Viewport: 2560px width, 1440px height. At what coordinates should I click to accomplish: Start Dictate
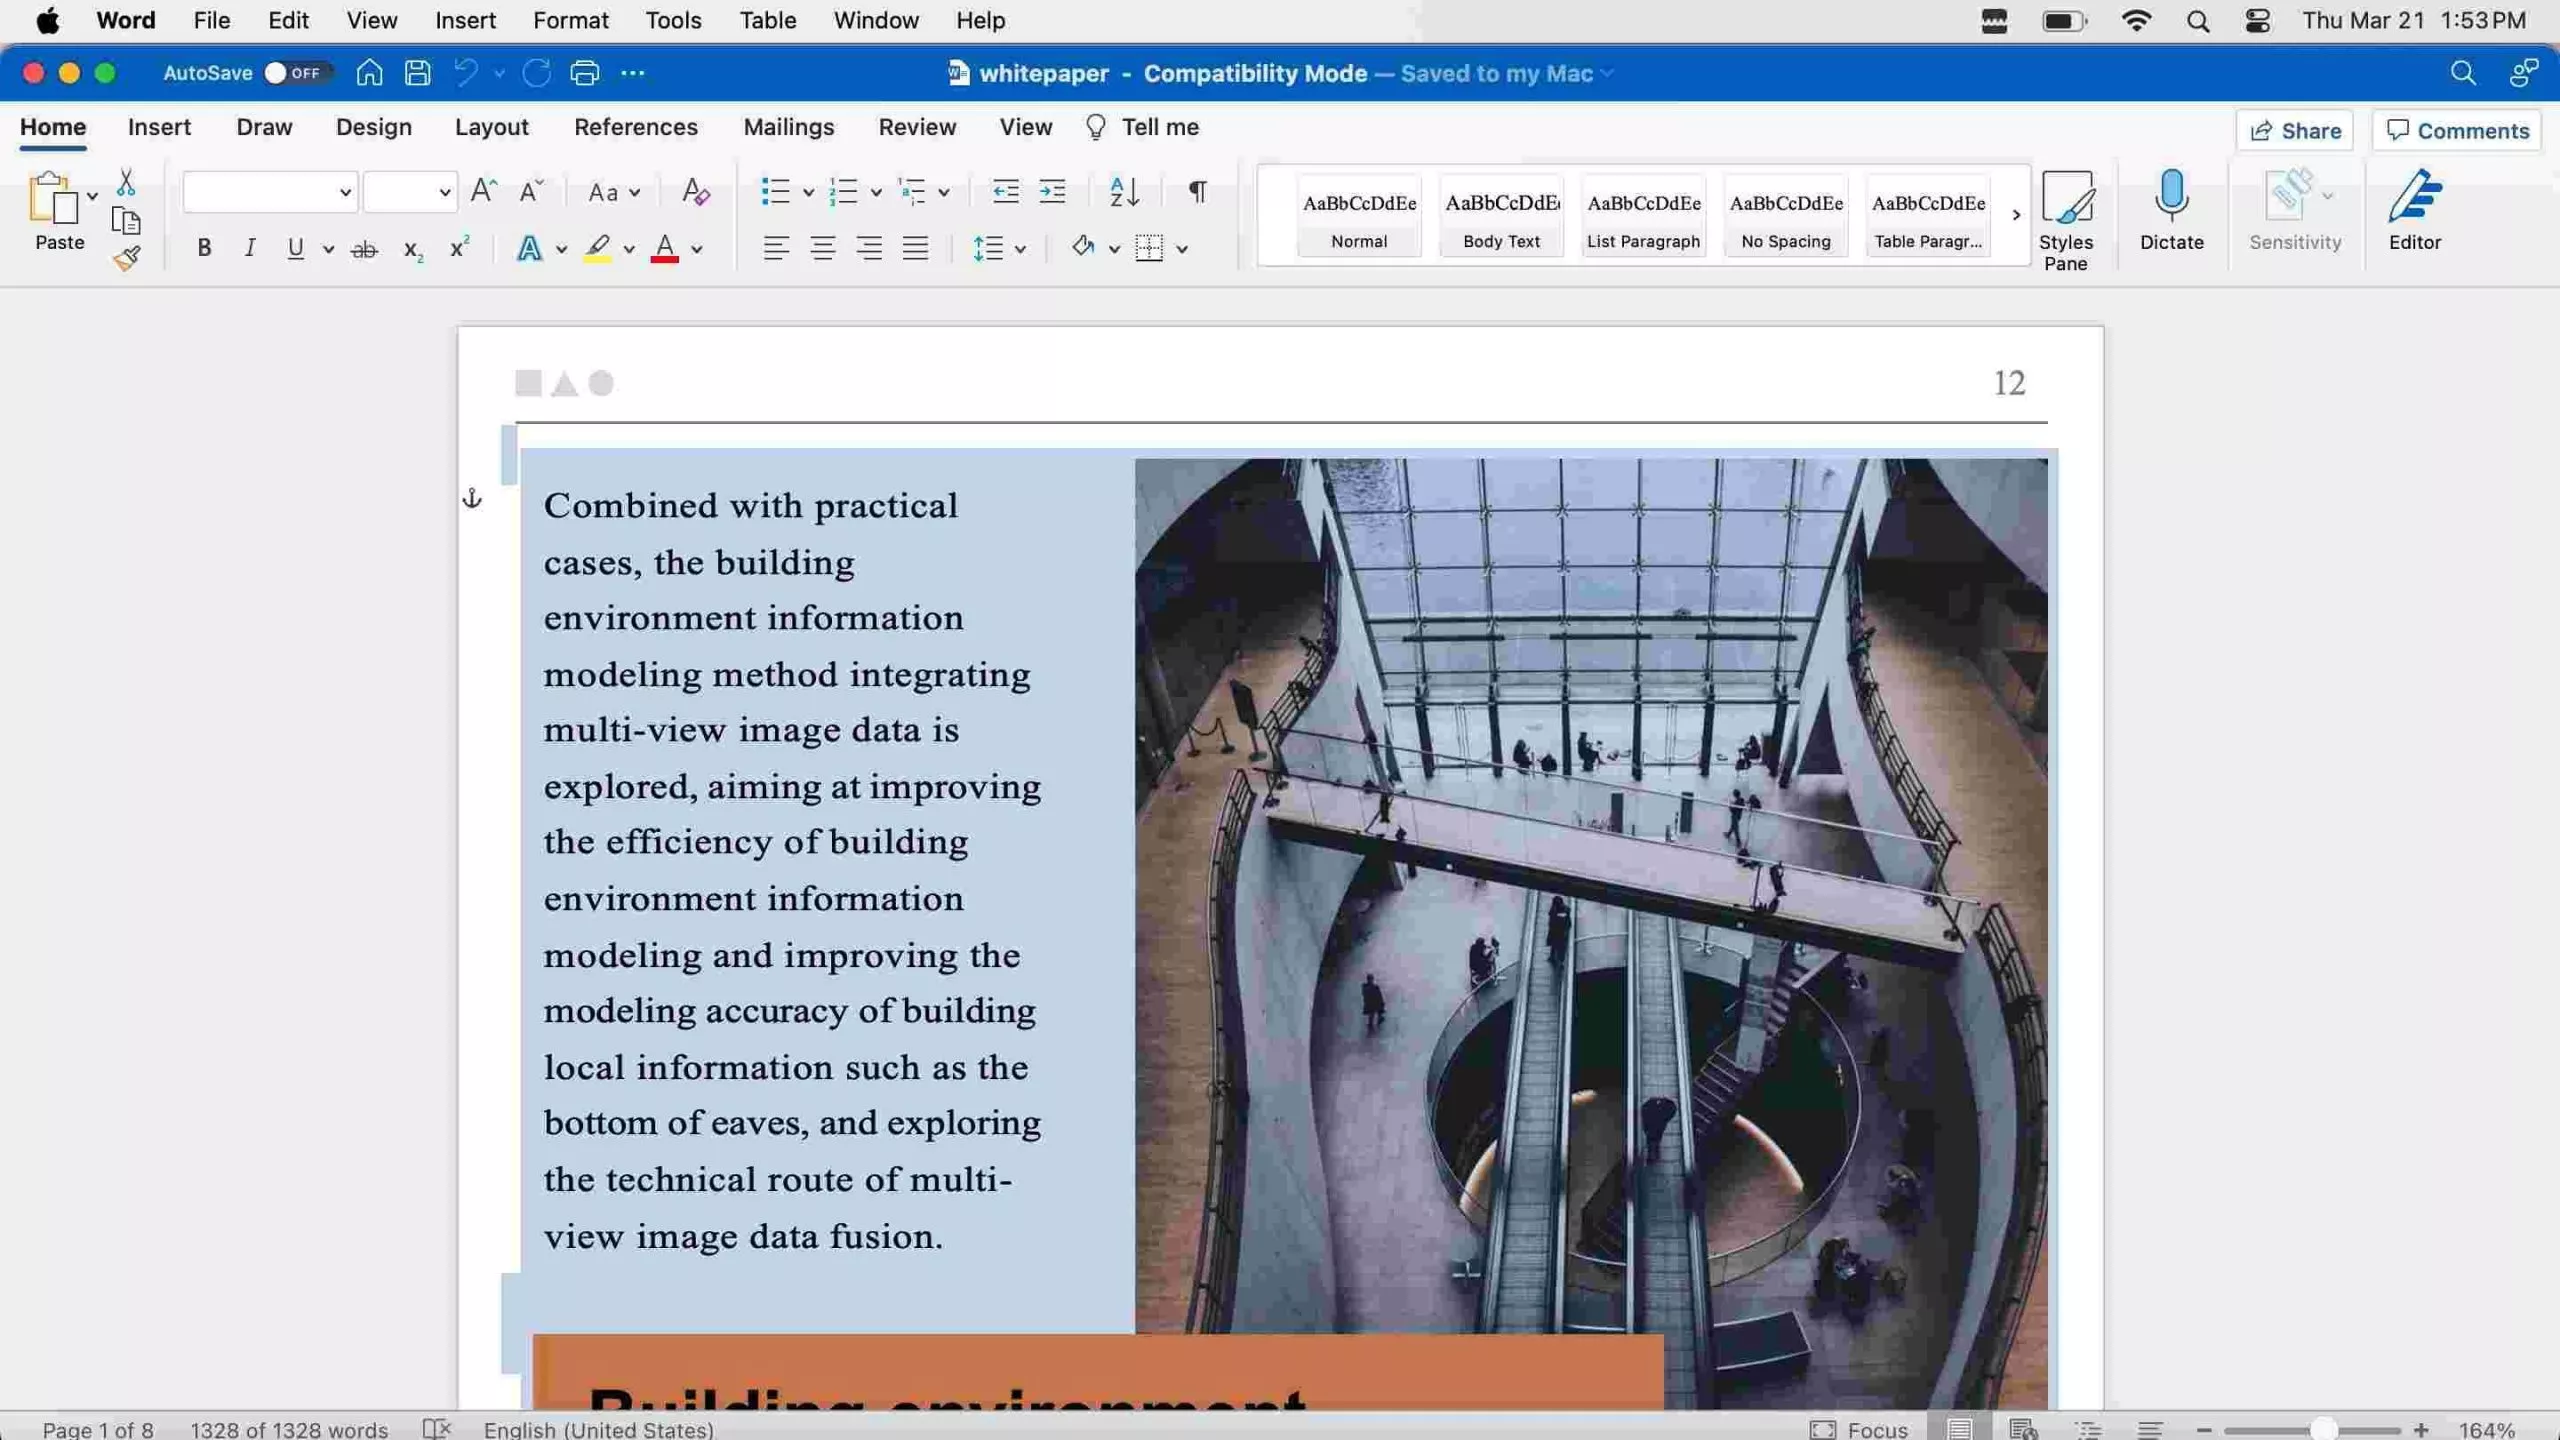[2171, 210]
